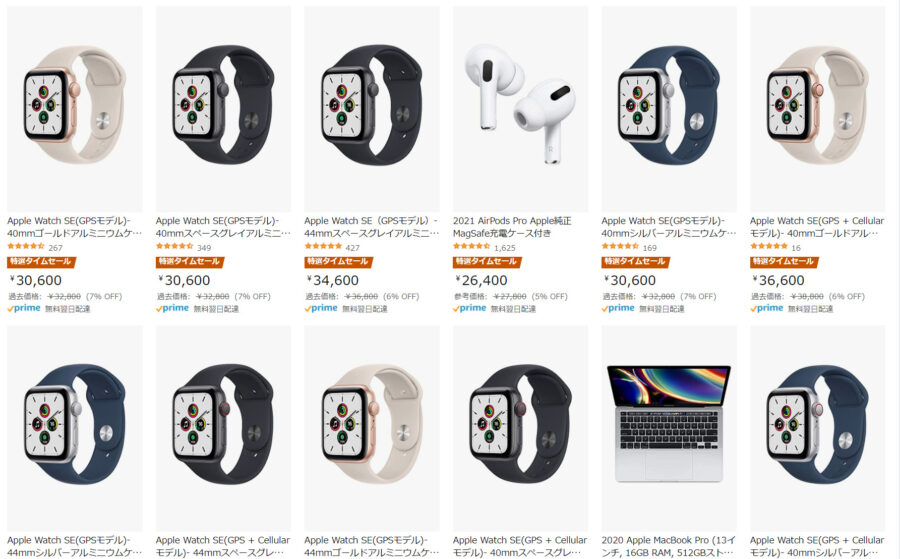Open the AirPods Pro product image
The width and height of the screenshot is (900, 559).
pyautogui.click(x=520, y=109)
